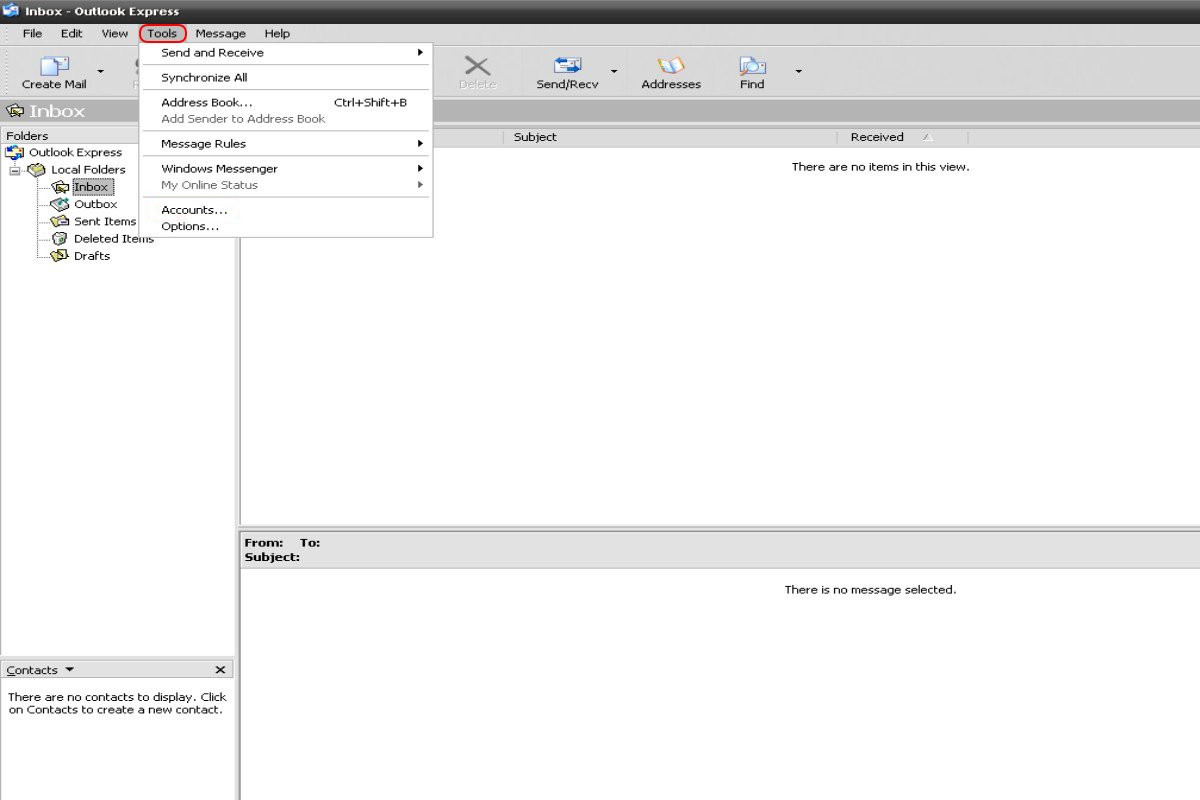This screenshot has width=1200, height=800.
Task: Collapse the Local Folders tree node
Action: click(15, 170)
